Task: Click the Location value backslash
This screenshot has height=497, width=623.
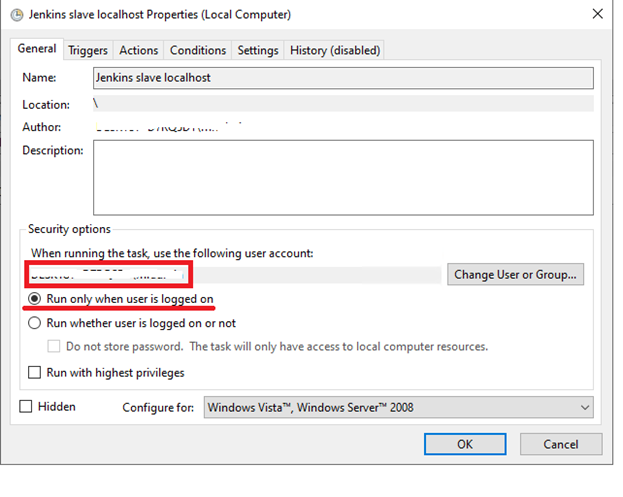Action: [96, 104]
